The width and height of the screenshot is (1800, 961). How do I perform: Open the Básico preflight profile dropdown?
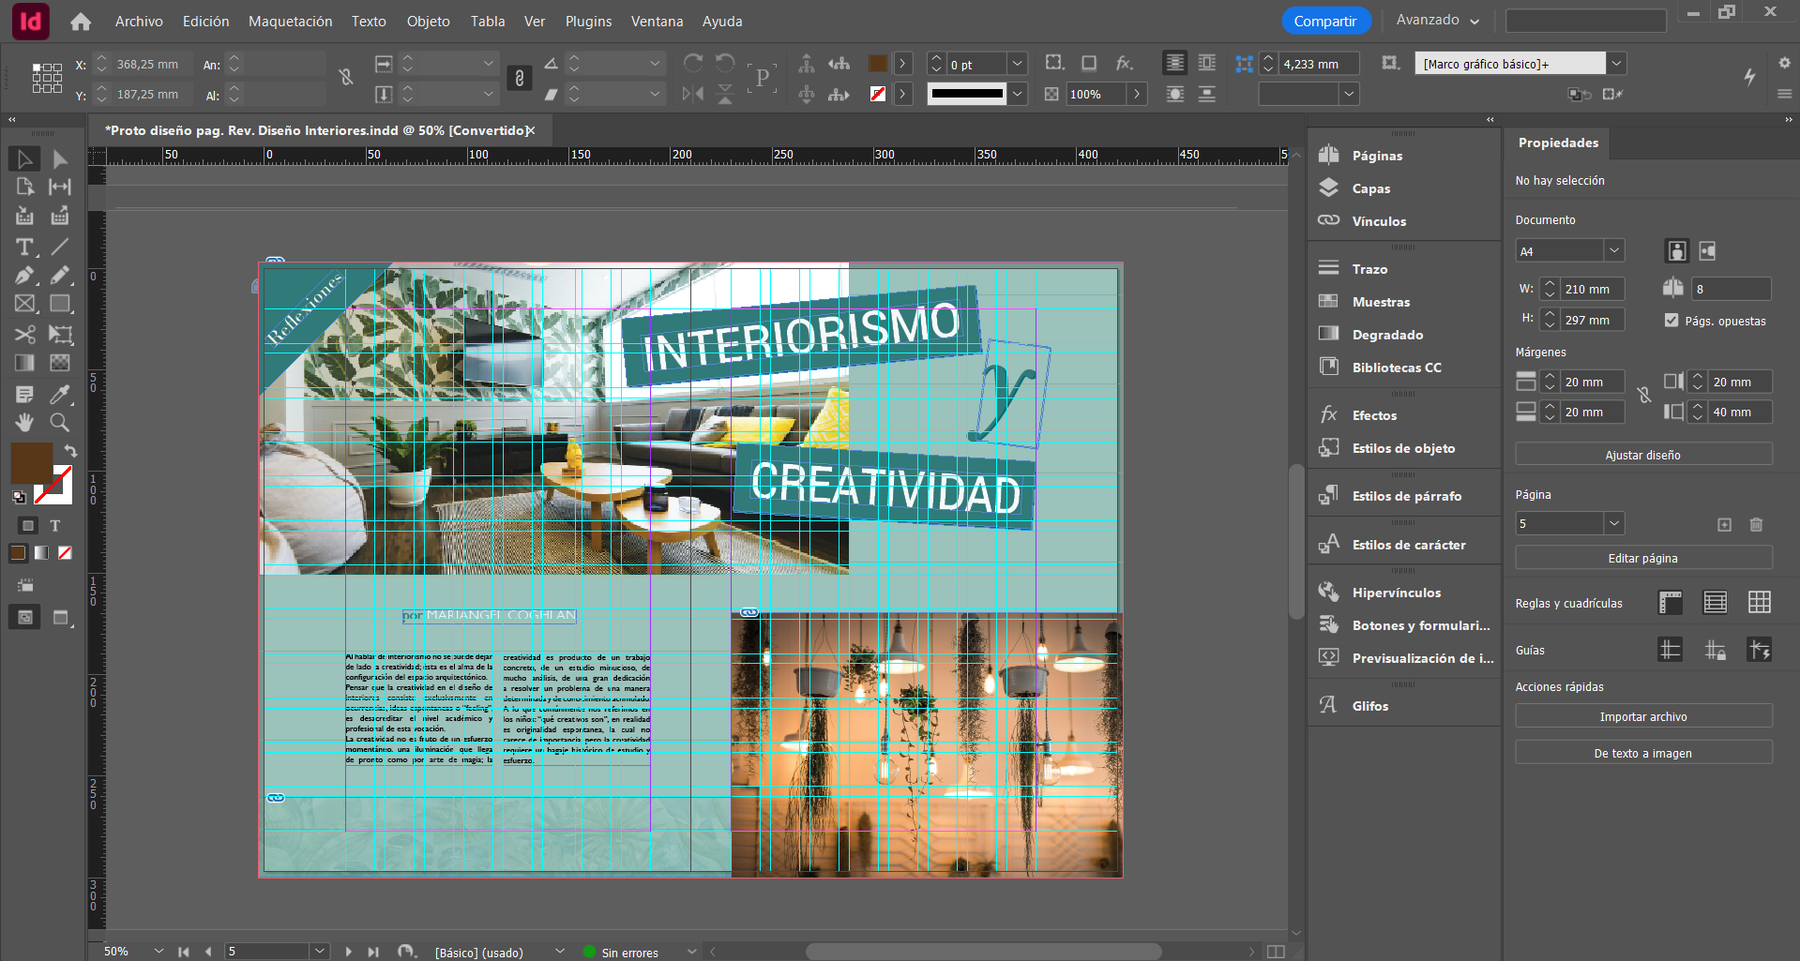(x=560, y=952)
